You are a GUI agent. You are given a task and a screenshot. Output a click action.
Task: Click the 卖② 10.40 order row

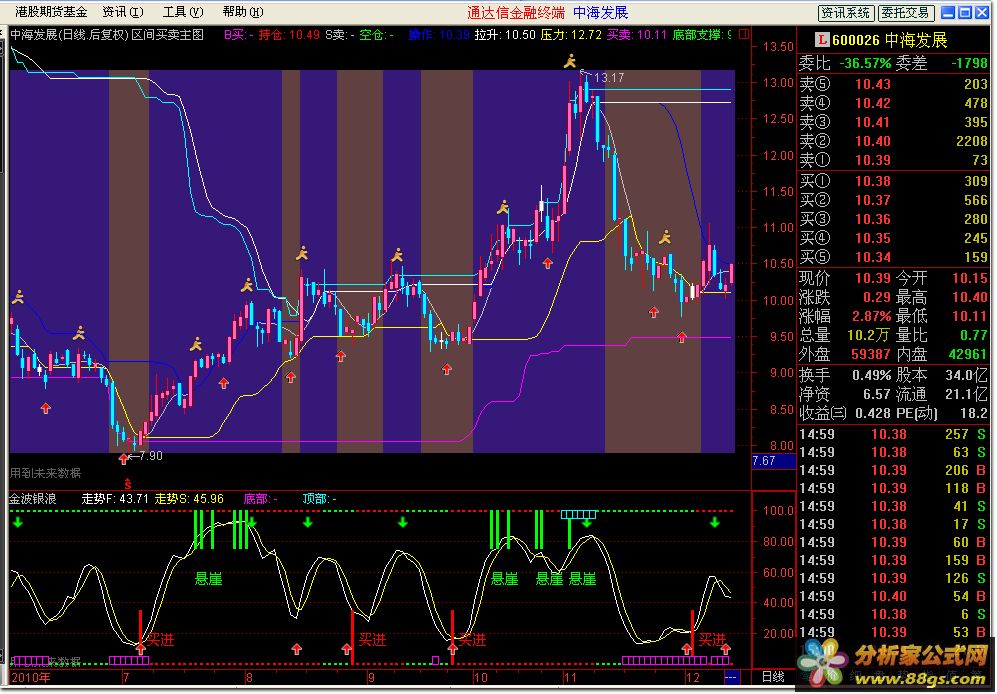coord(893,141)
